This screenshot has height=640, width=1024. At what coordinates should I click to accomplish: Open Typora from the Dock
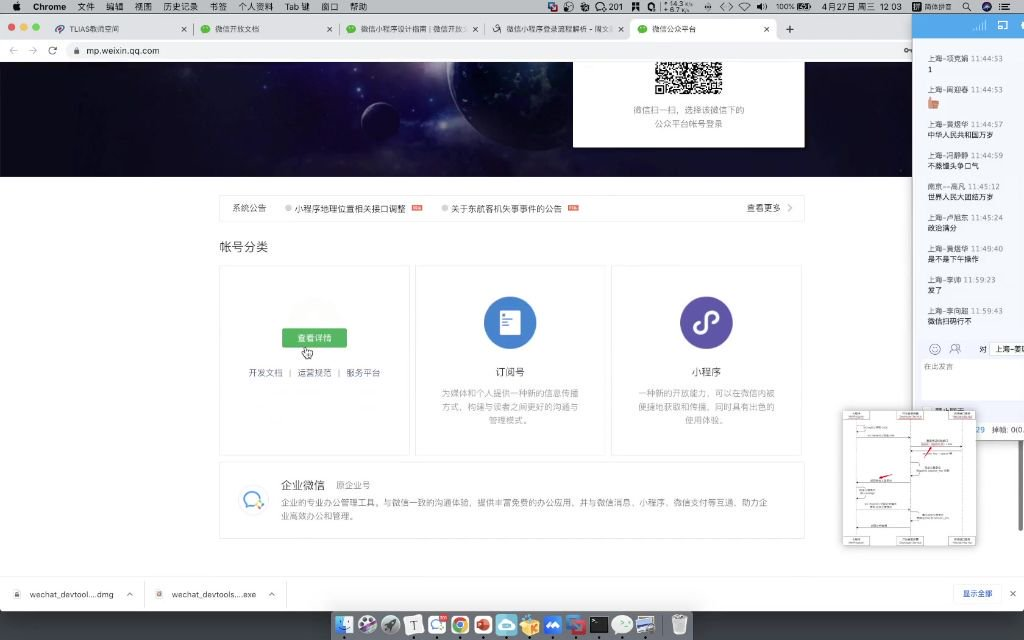tap(413, 625)
